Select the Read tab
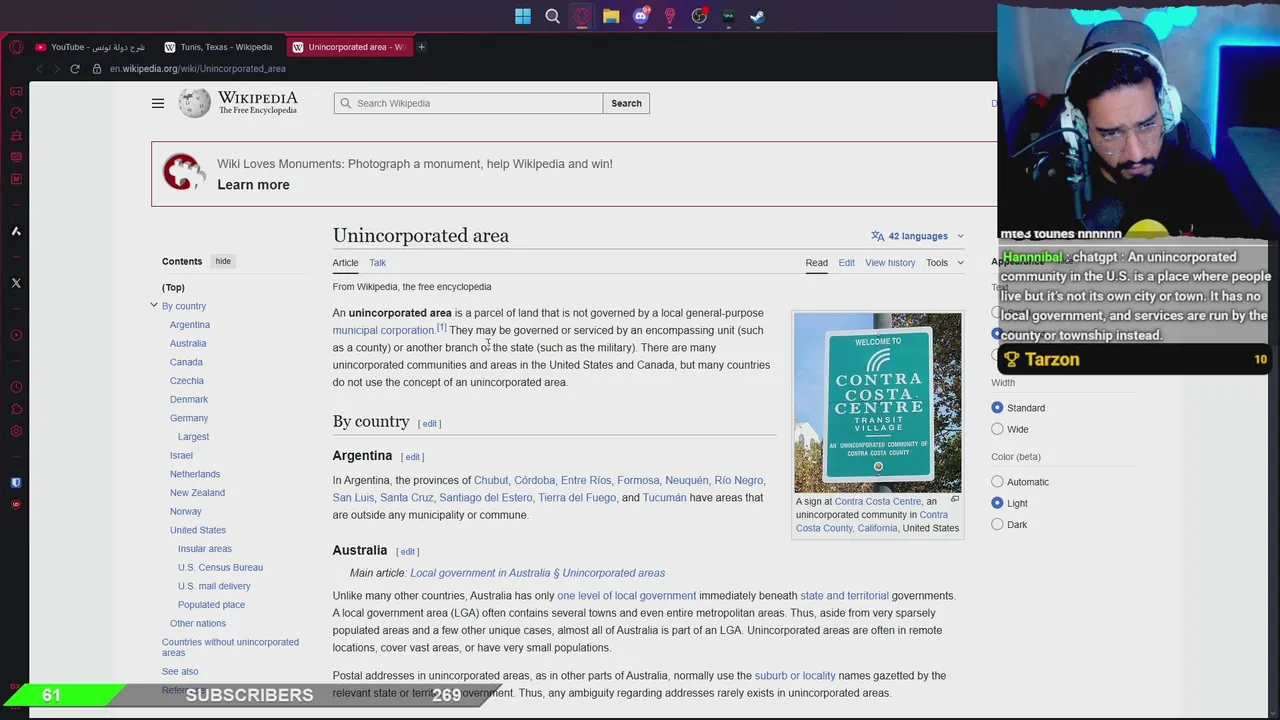Image resolution: width=1280 pixels, height=720 pixels. [817, 263]
